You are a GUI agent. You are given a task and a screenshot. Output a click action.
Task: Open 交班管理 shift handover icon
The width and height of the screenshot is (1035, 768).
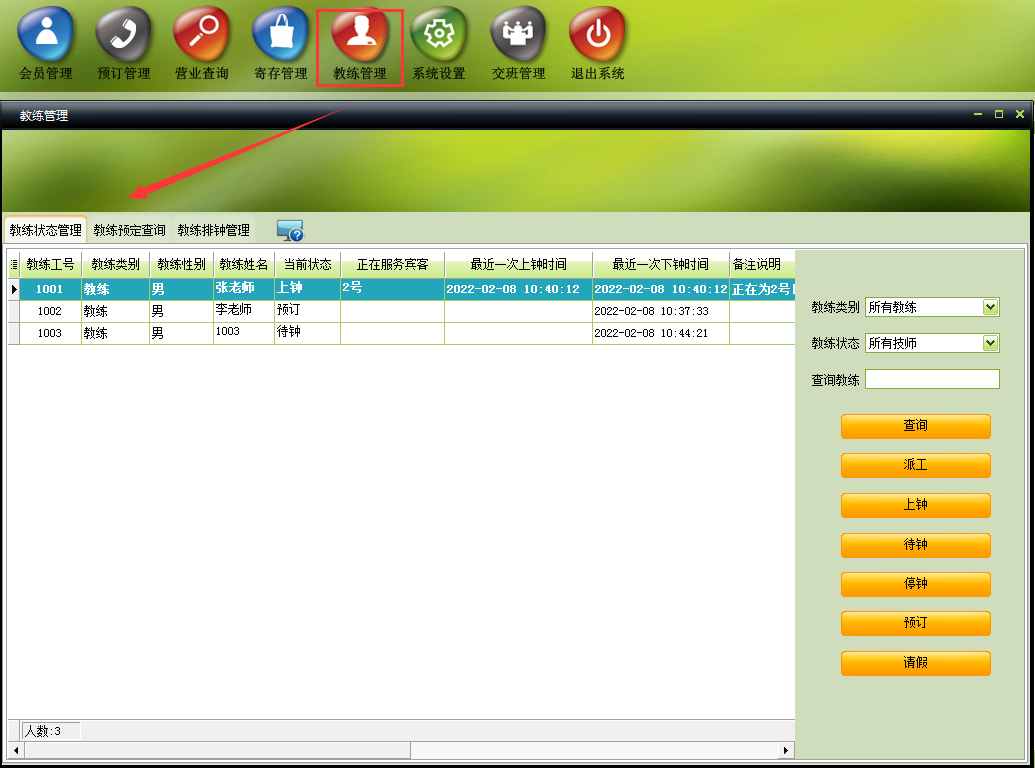point(519,45)
